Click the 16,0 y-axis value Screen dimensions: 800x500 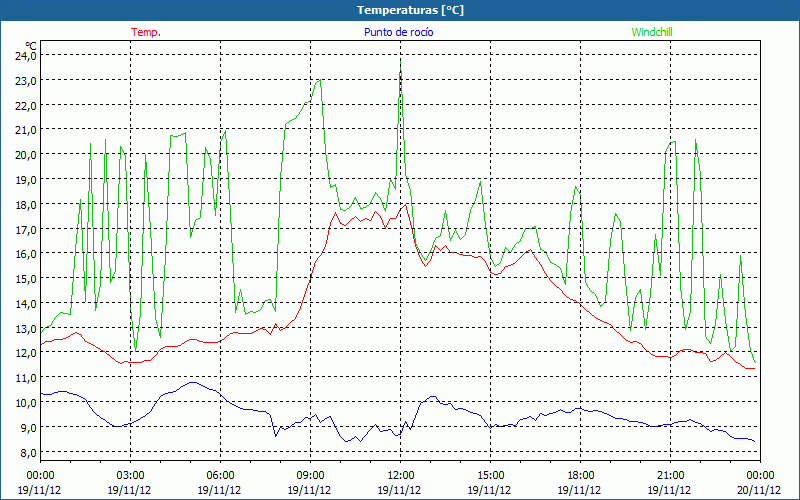click(x=26, y=254)
